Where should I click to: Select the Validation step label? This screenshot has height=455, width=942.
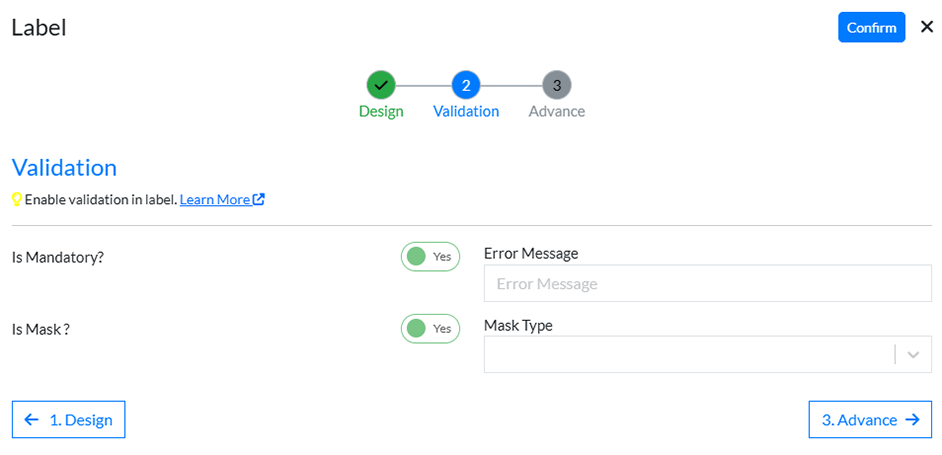pos(466,111)
